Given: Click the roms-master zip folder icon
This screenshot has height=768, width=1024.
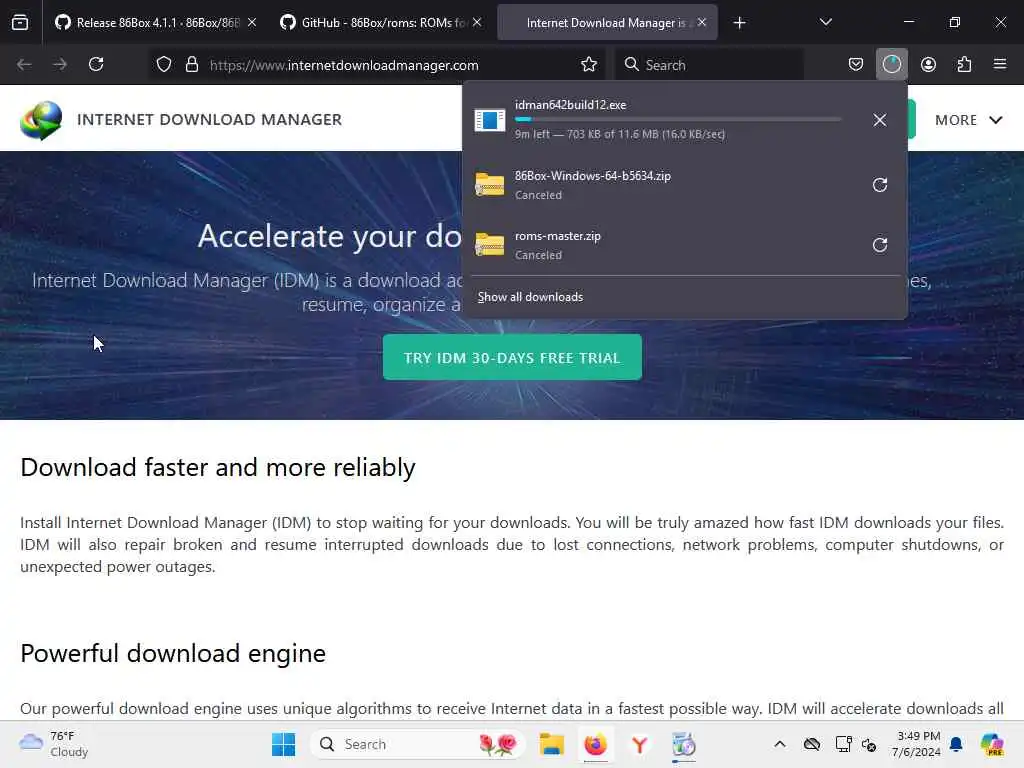Looking at the screenshot, I should pos(490,245).
